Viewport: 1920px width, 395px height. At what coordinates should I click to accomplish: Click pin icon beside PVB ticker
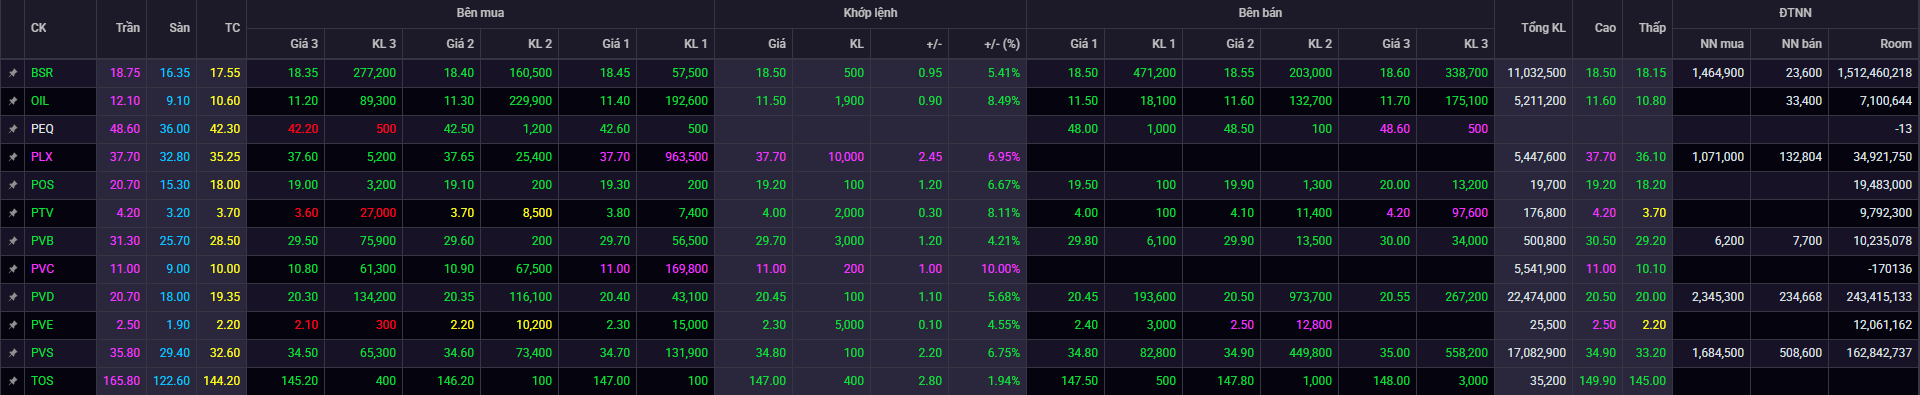pyautogui.click(x=13, y=241)
